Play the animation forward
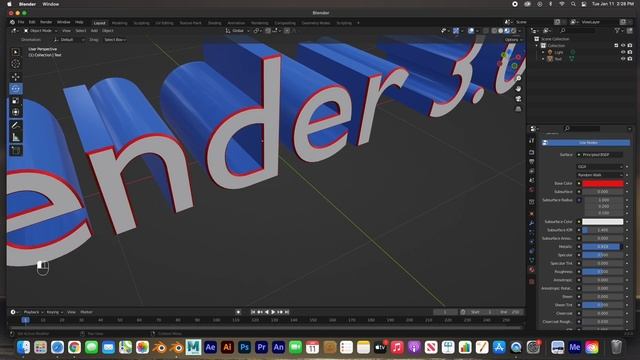 point(273,312)
